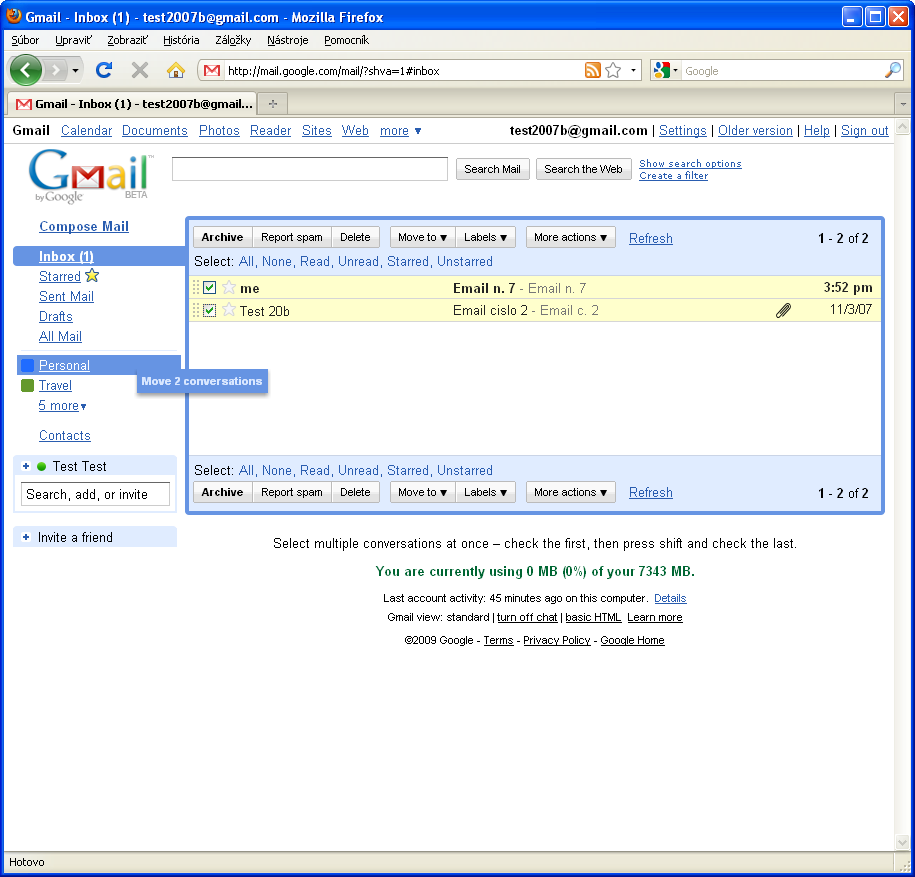Click the Search Mail button
The height and width of the screenshot is (877, 915).
(493, 169)
